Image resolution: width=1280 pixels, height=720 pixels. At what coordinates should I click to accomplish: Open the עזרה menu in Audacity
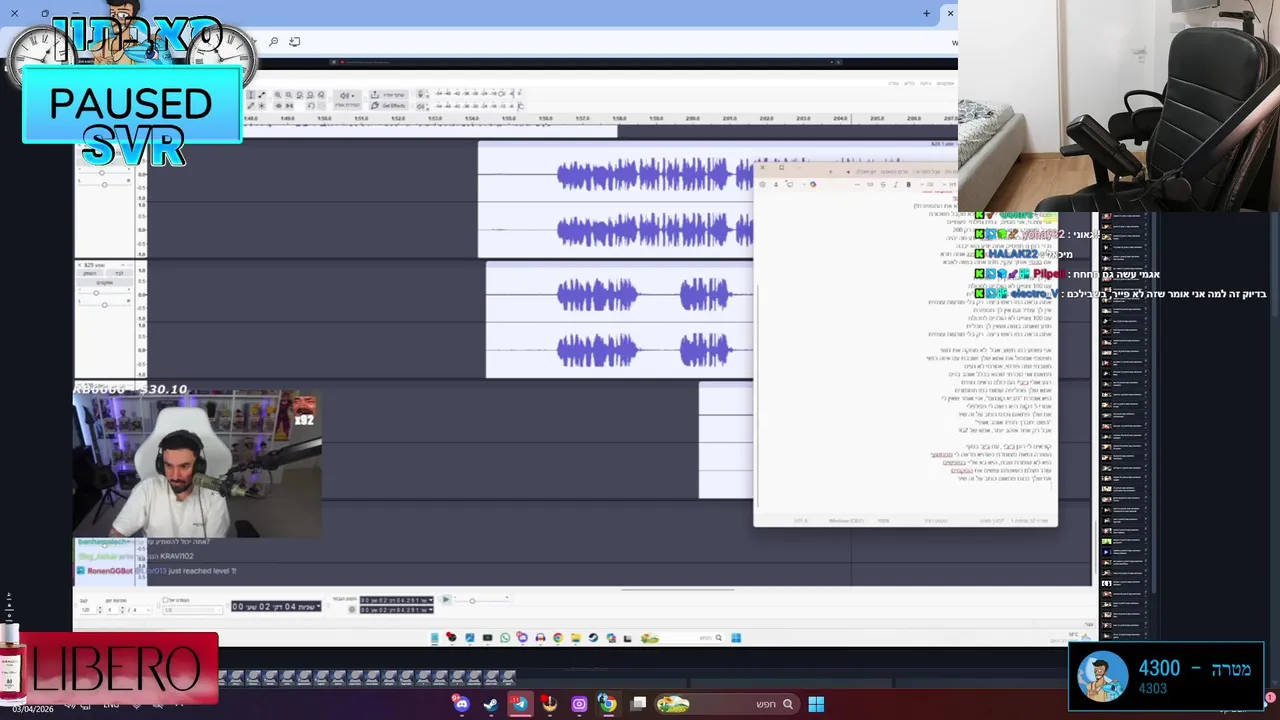[x=894, y=83]
